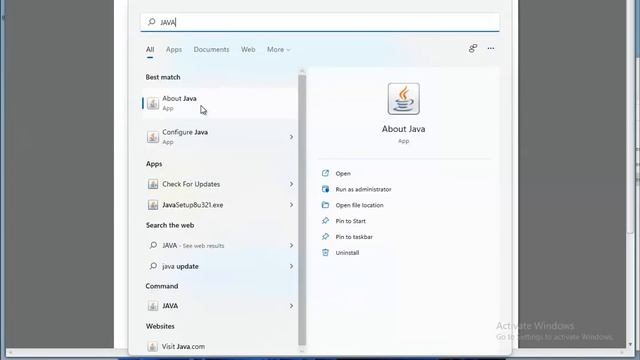Switch to the Web search tab
Screen dimensions: 640x360
pos(248,49)
